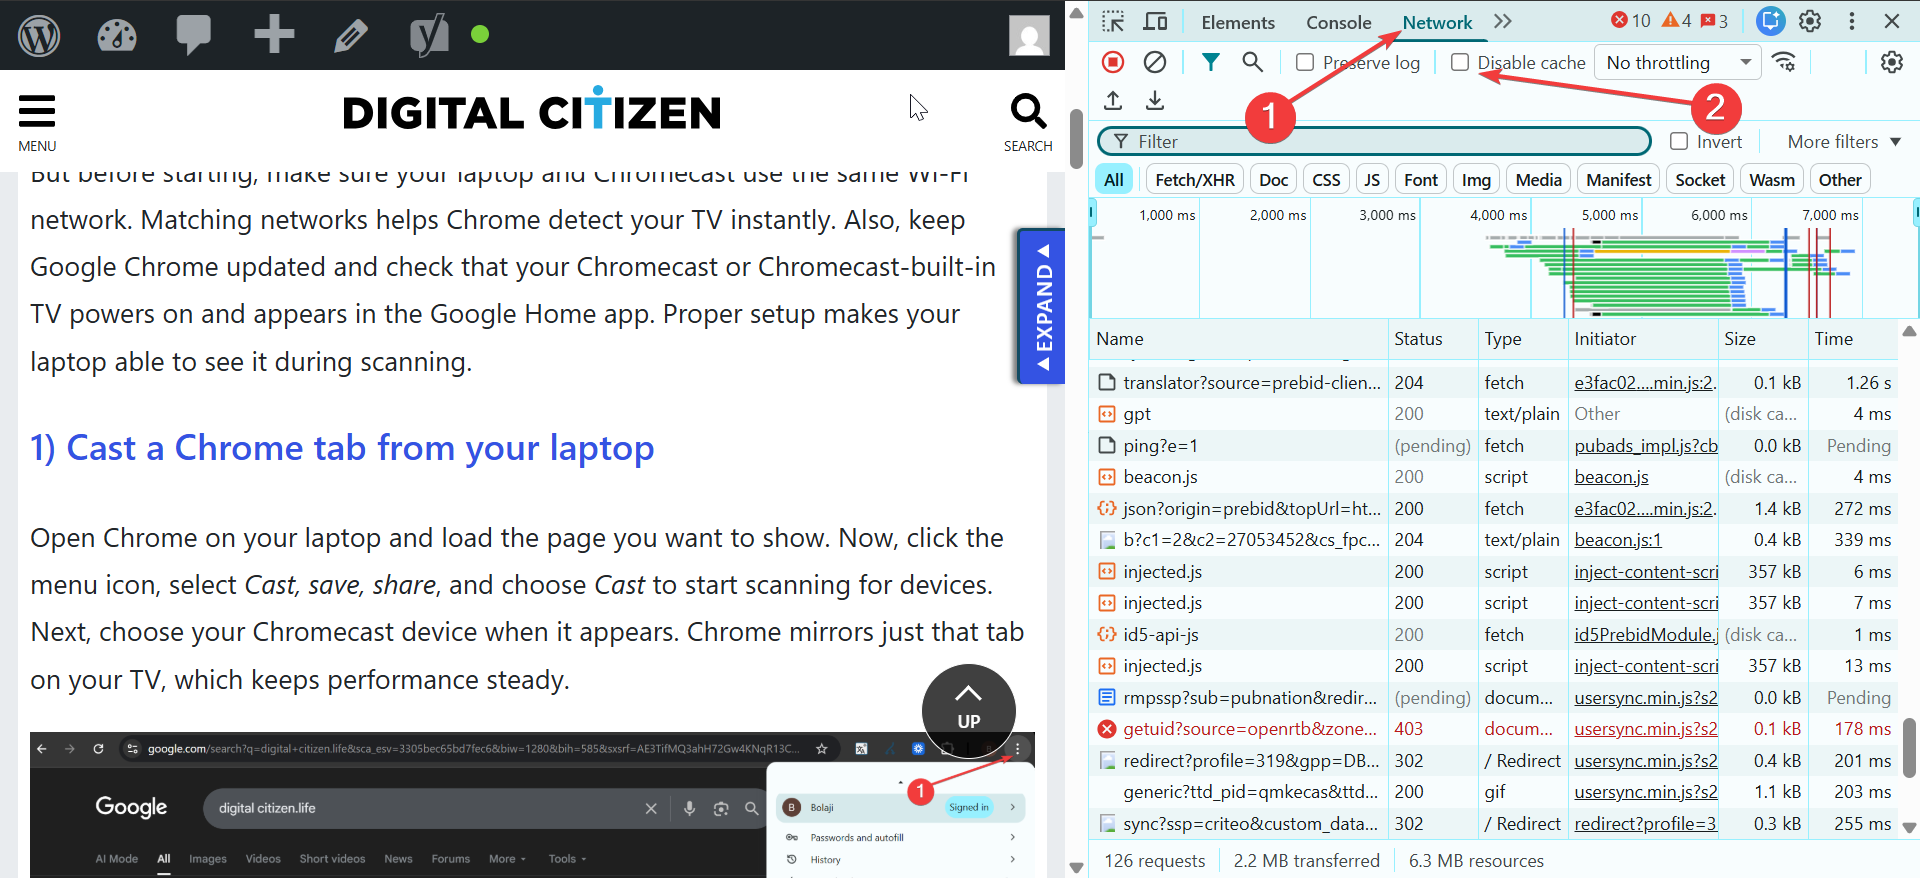Toggle the funnel filter icon in Network toolbar
The height and width of the screenshot is (878, 1920).
click(1210, 62)
